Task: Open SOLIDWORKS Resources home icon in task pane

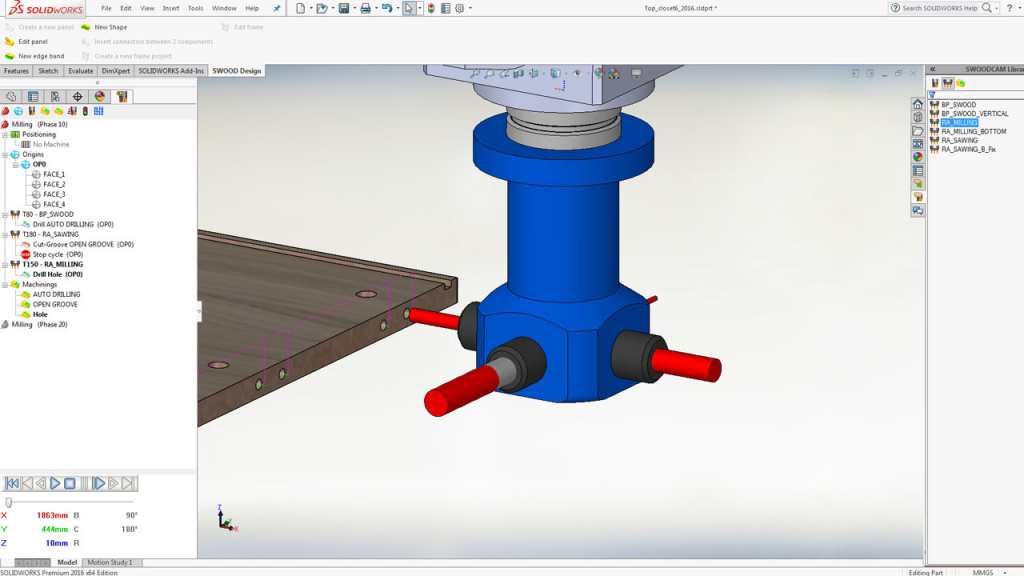Action: tap(918, 104)
